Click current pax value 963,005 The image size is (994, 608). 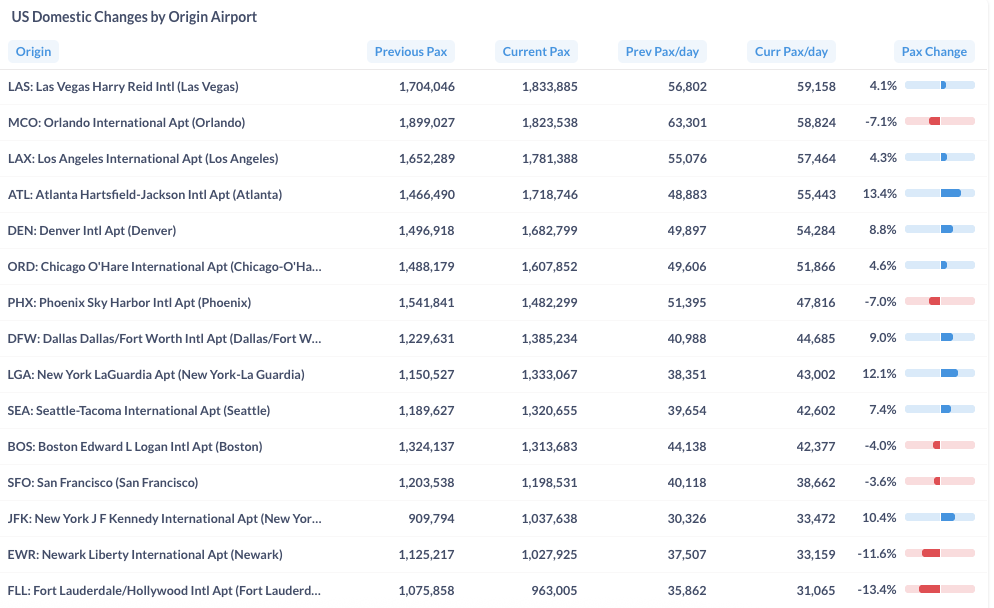554,591
